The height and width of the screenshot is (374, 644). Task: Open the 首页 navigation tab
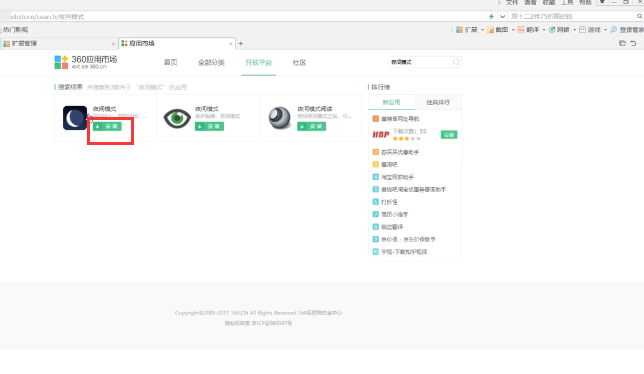[x=170, y=62]
